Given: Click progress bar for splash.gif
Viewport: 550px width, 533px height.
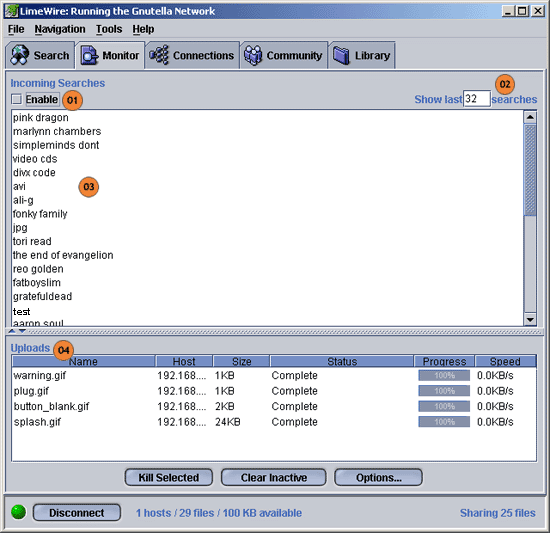Looking at the screenshot, I should (x=444, y=421).
